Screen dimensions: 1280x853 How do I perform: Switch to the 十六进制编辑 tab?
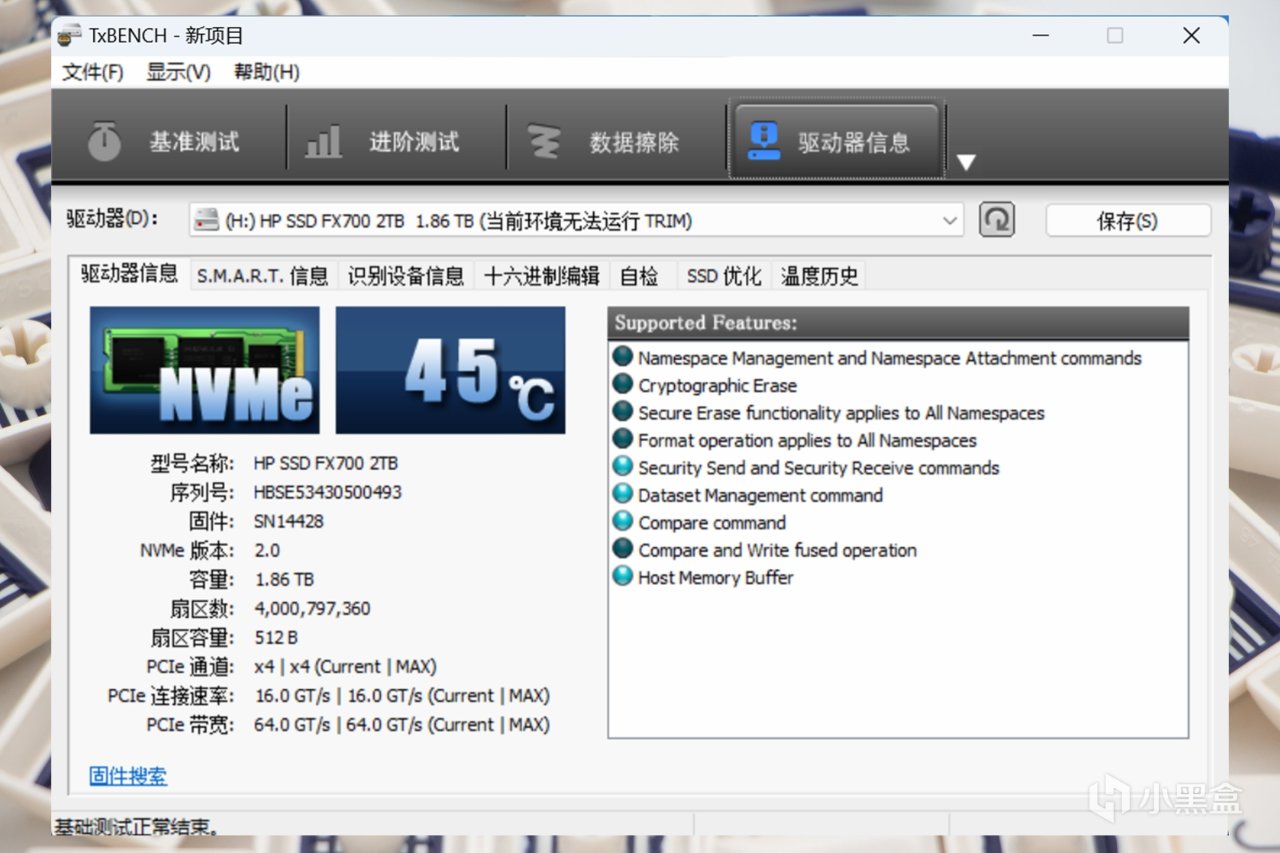tap(541, 276)
